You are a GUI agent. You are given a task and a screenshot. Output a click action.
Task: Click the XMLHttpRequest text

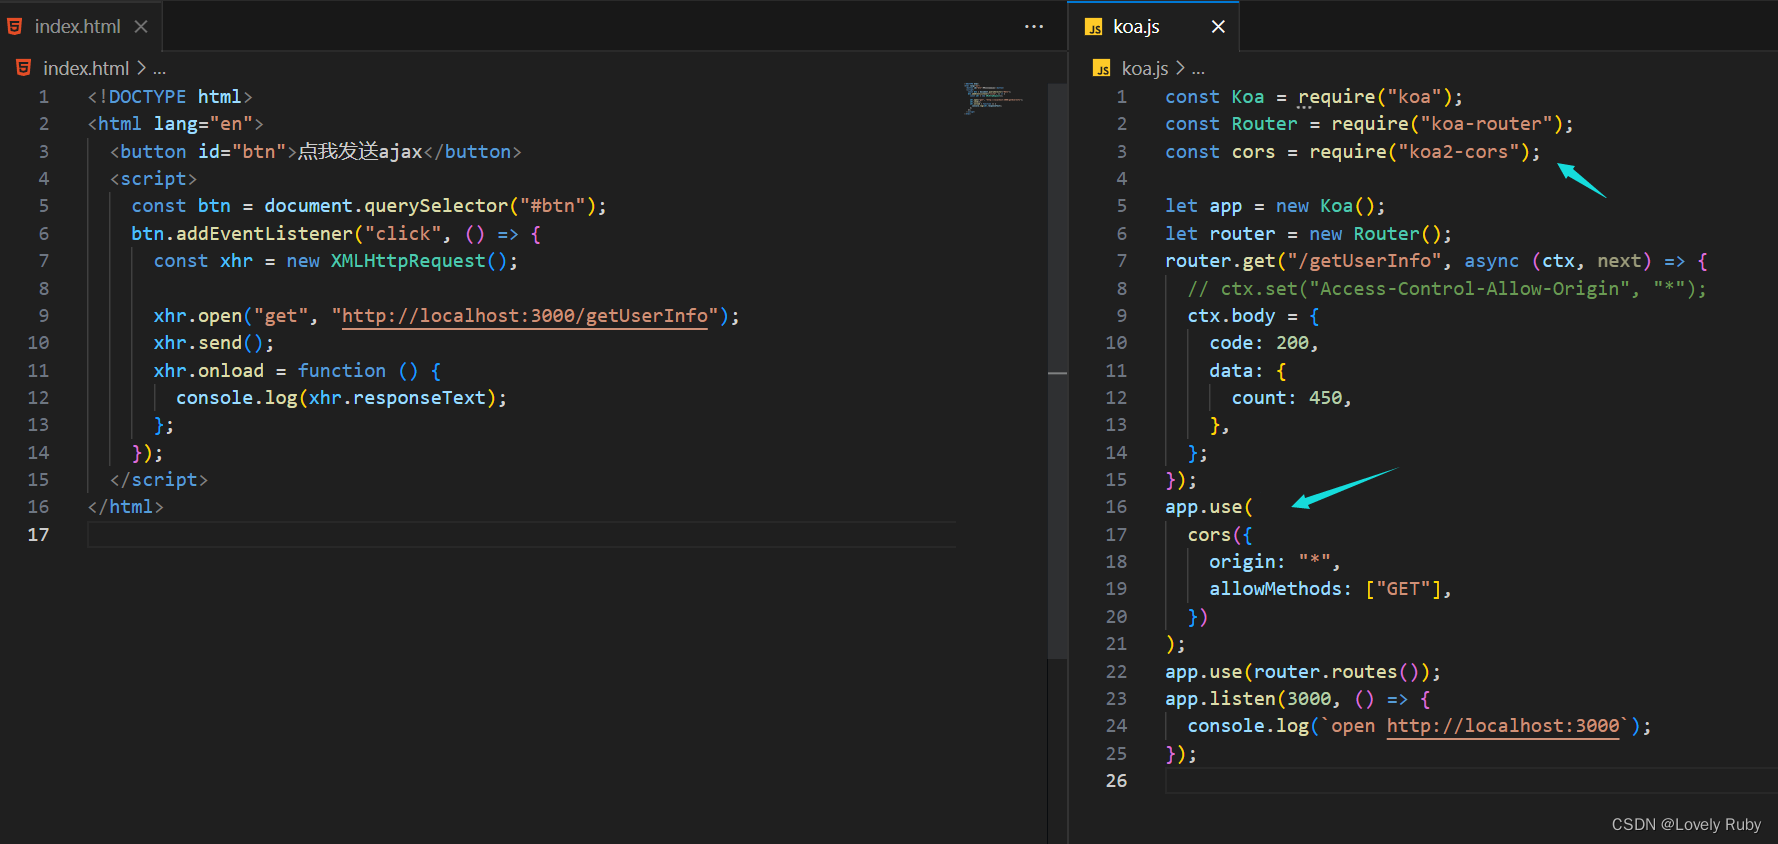point(408,261)
